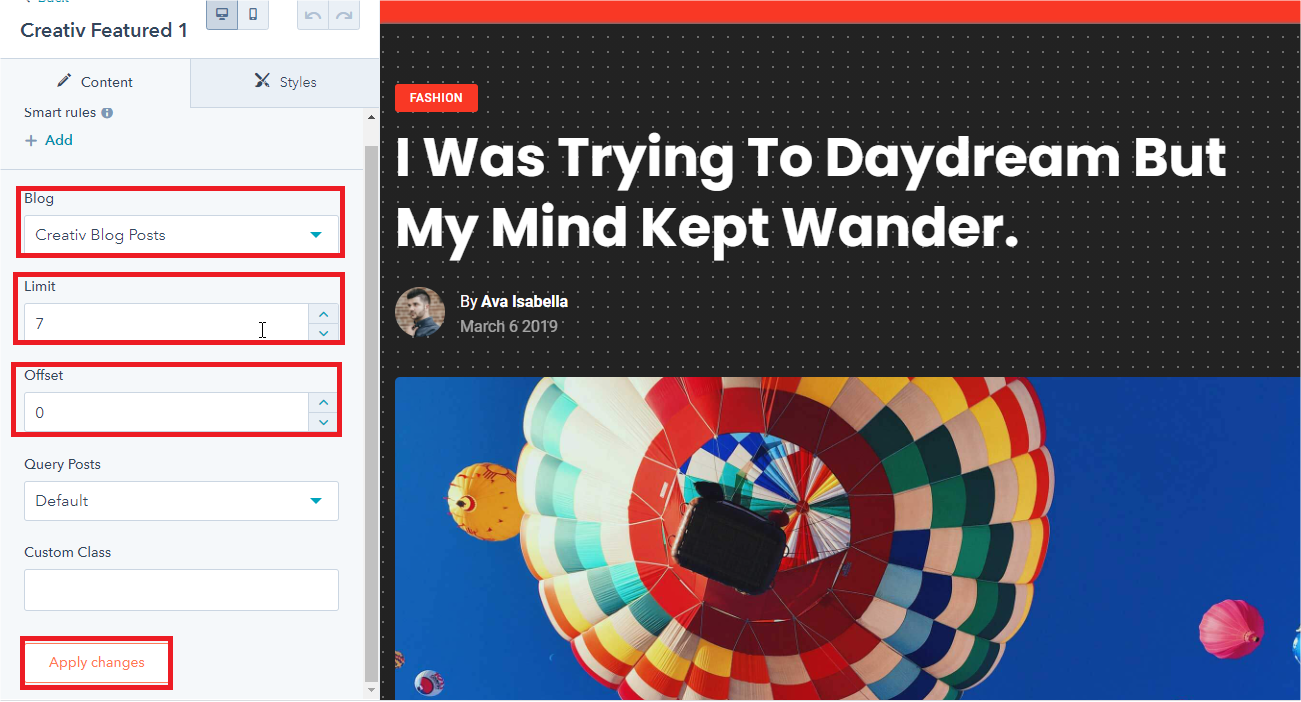Open Query Posts Default dropdown
Screen dimensions: 1301x702
click(181, 501)
